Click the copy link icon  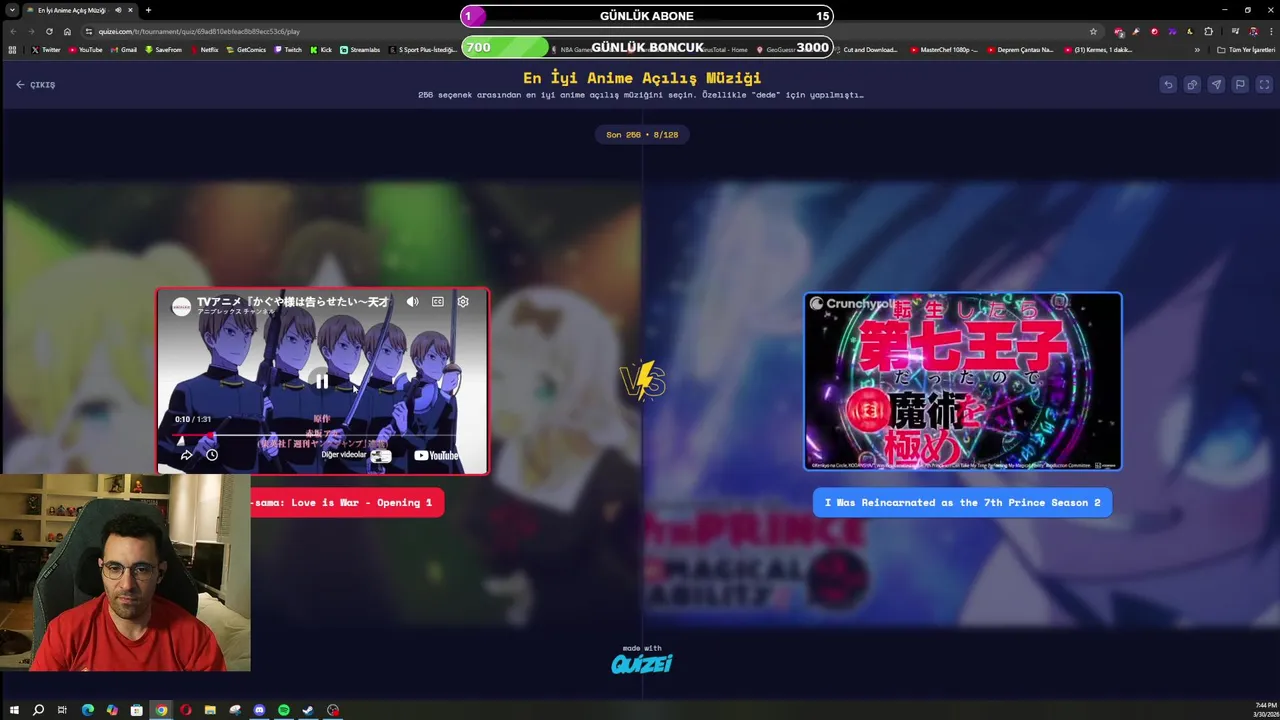pos(1192,85)
